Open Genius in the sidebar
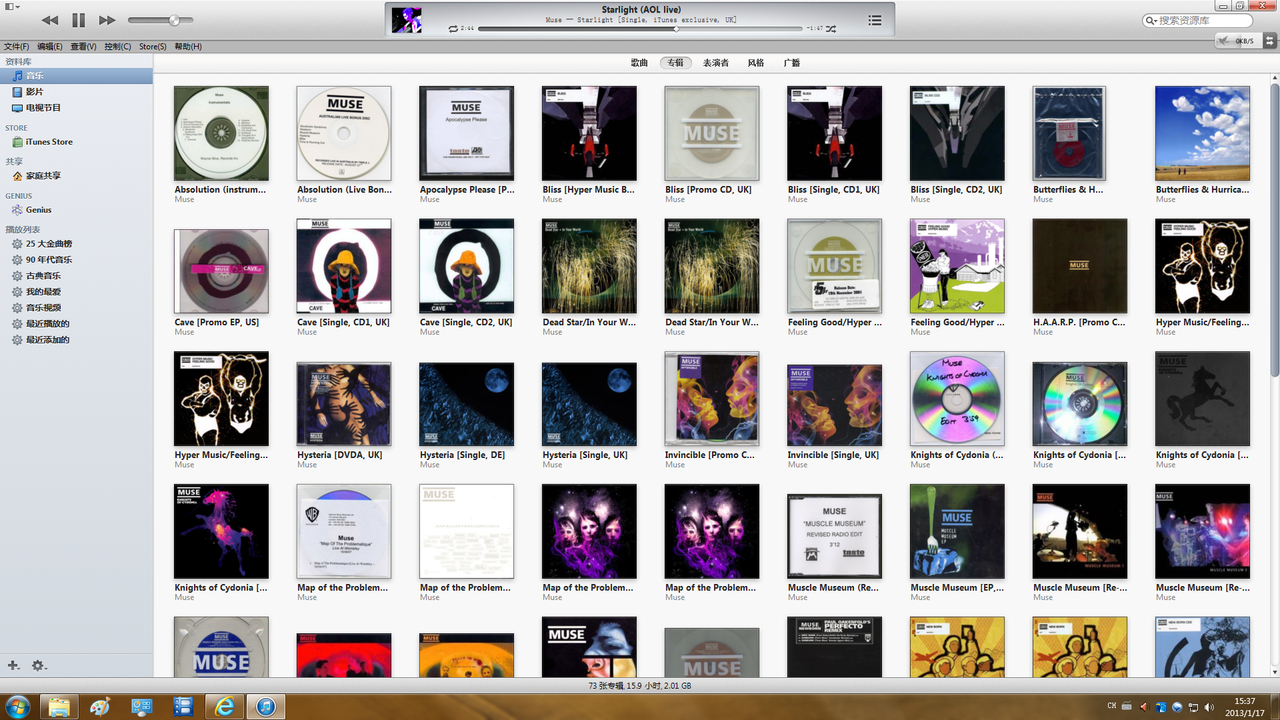Image resolution: width=1280 pixels, height=720 pixels. coord(76,210)
